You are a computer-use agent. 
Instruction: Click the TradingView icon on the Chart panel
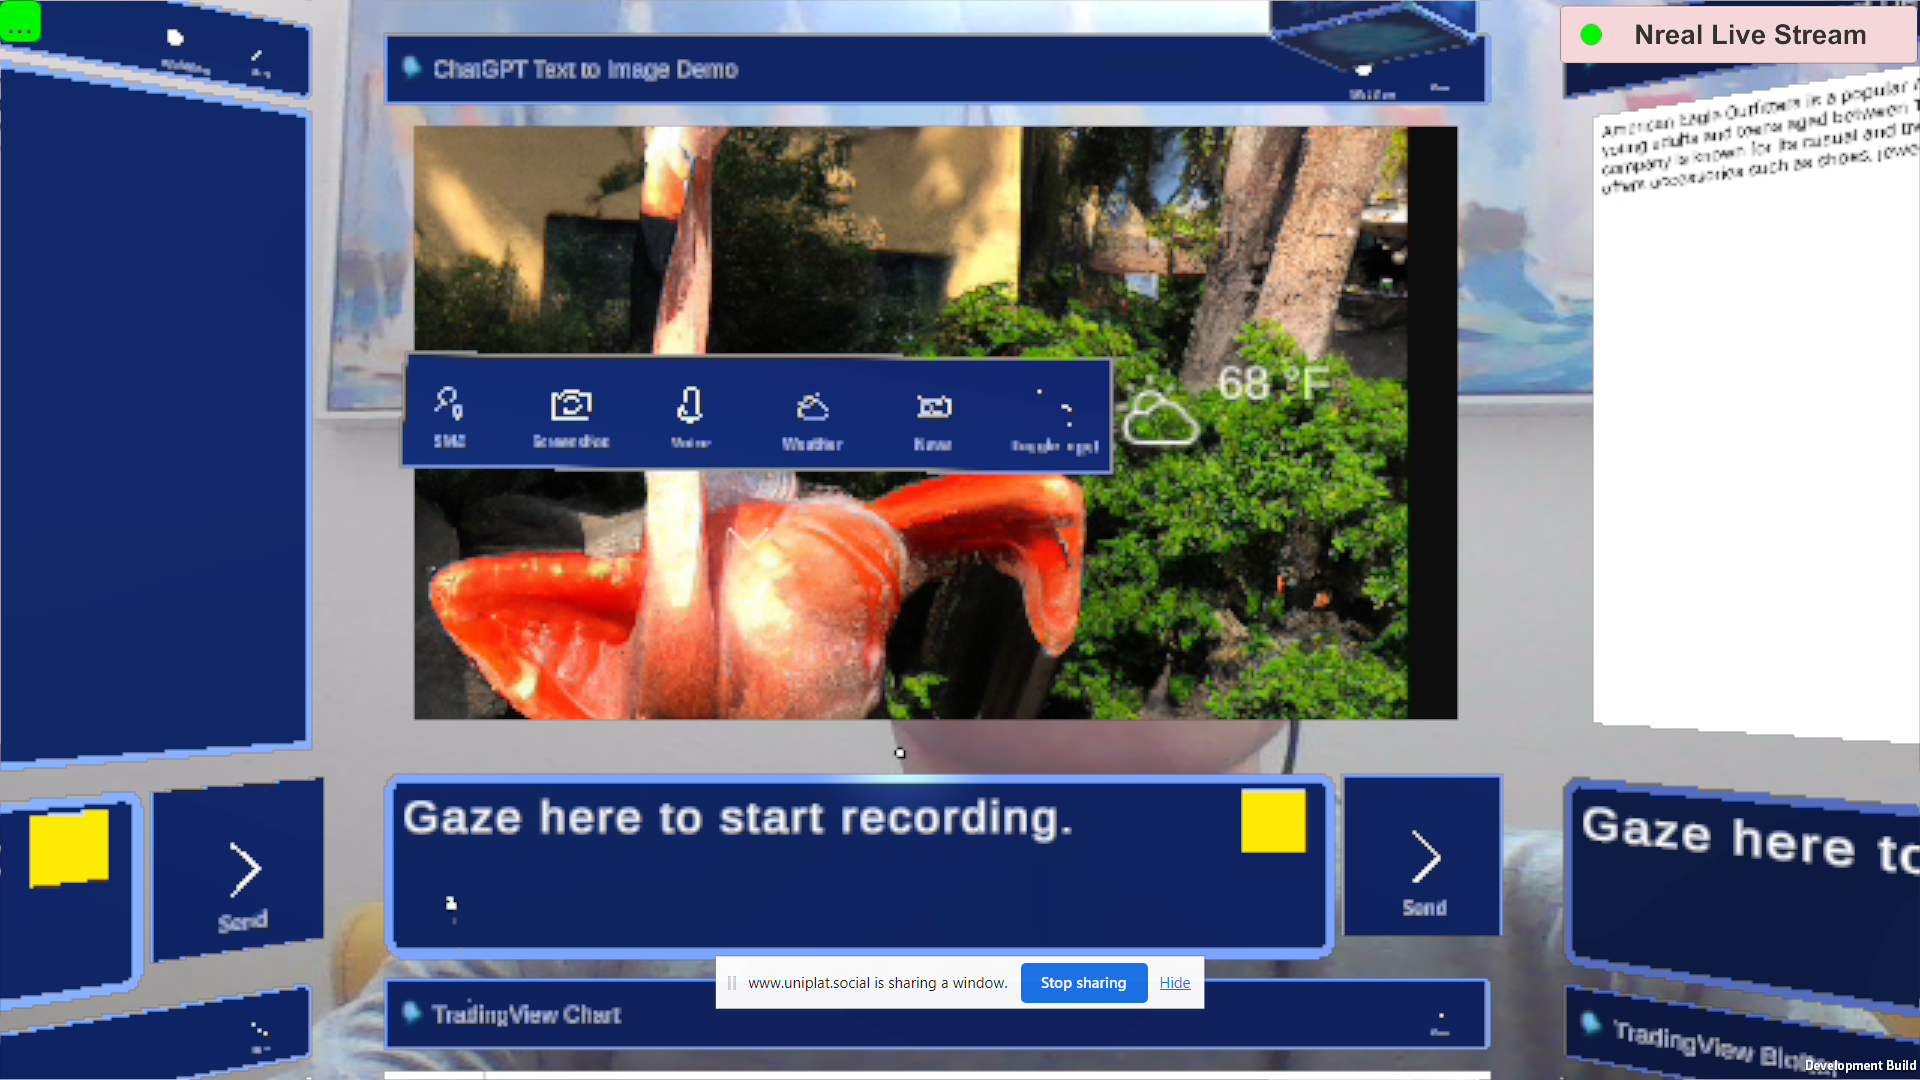tap(411, 1013)
